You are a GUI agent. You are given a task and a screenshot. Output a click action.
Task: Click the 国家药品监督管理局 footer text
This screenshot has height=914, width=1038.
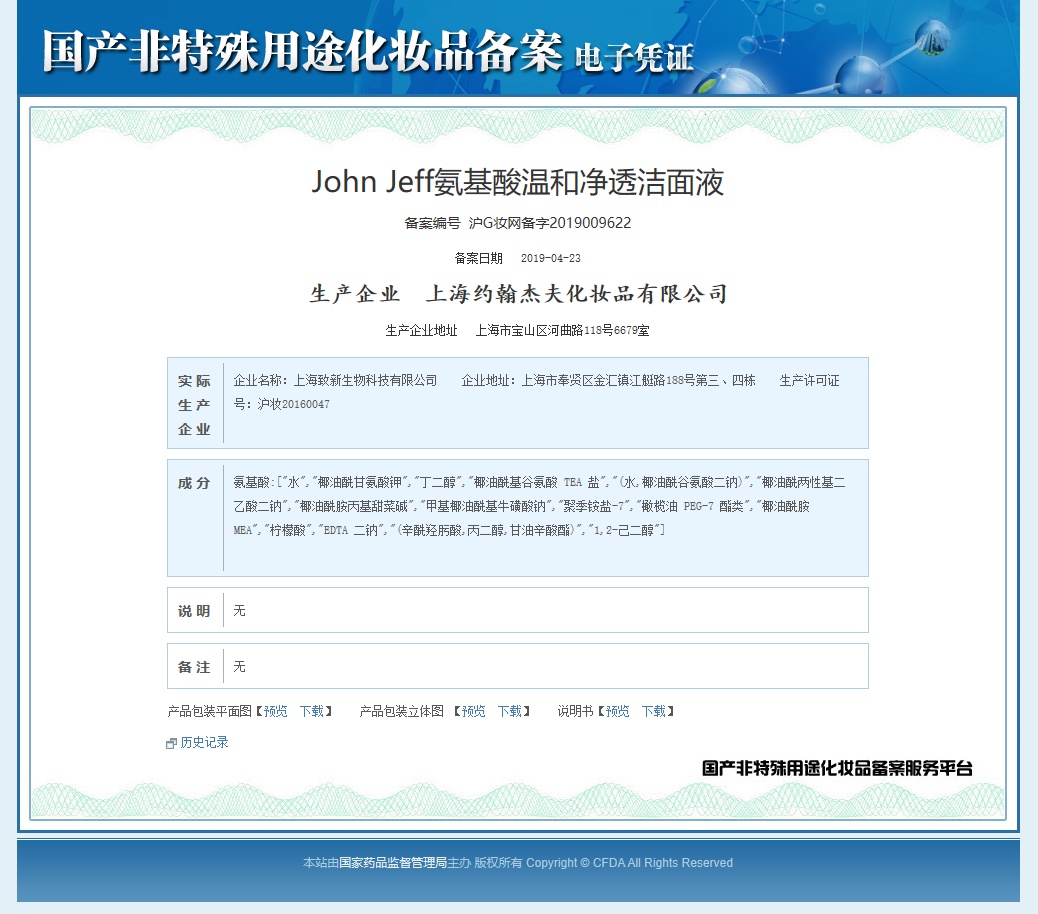click(393, 863)
